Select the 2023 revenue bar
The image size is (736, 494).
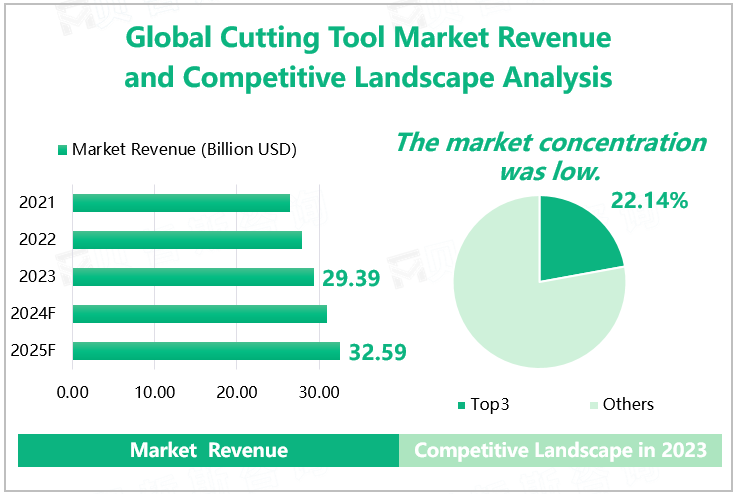point(193,277)
